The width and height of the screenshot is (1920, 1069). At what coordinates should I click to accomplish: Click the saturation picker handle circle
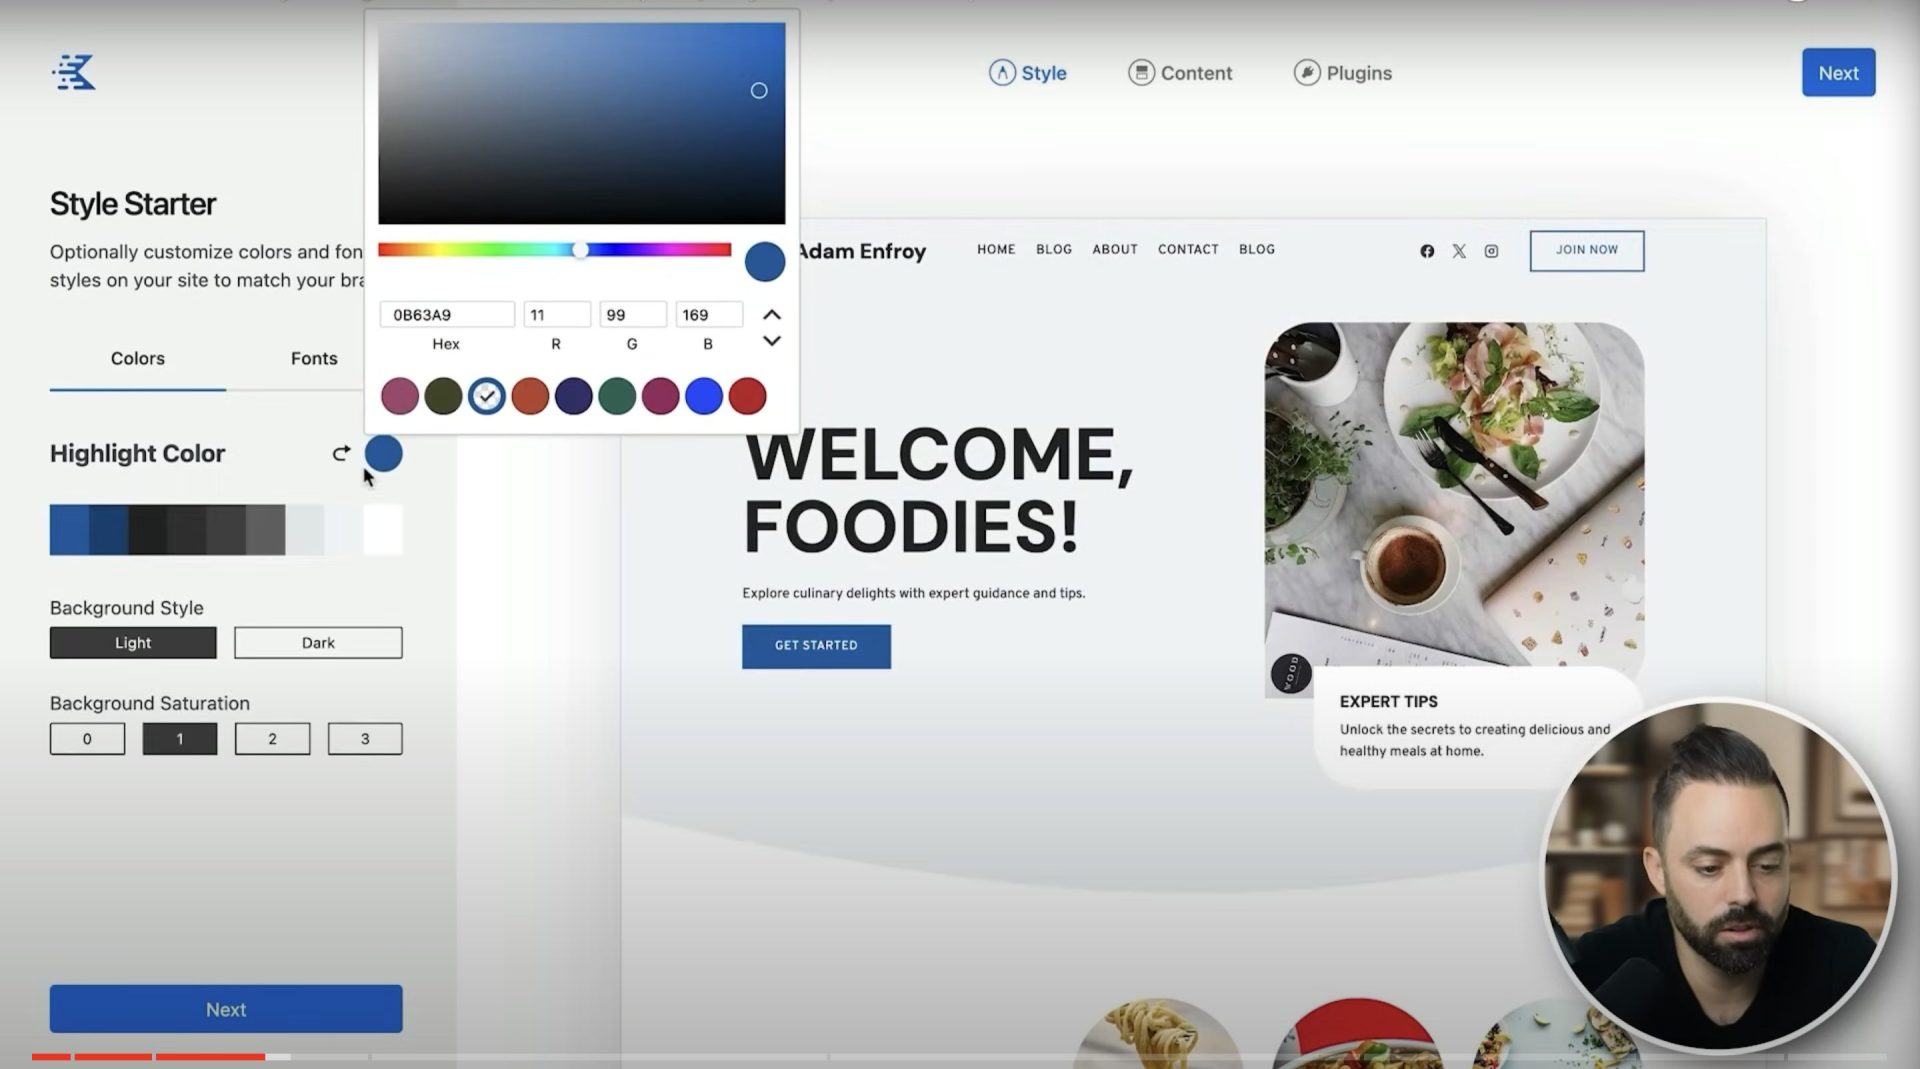tap(759, 91)
